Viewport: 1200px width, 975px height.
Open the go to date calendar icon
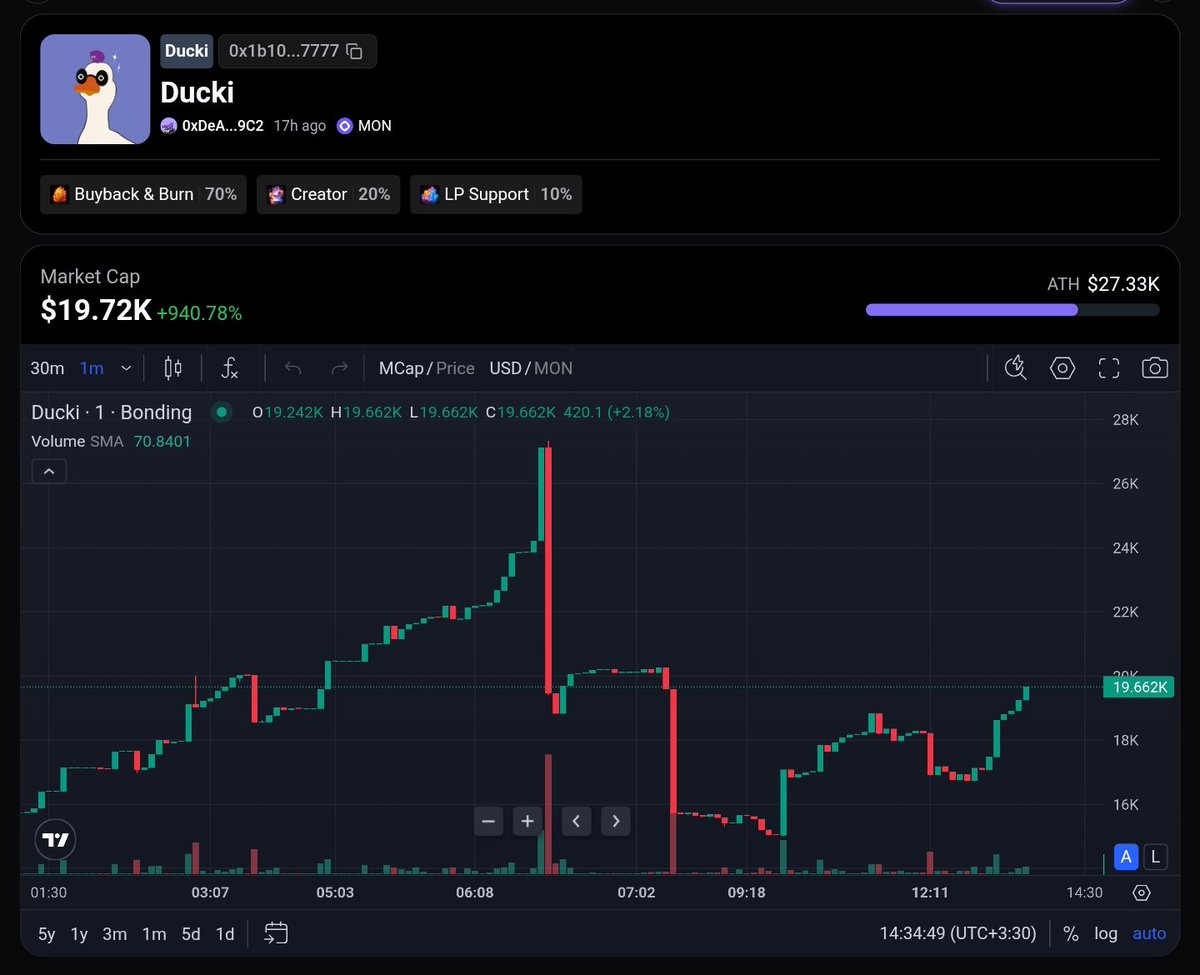click(276, 933)
